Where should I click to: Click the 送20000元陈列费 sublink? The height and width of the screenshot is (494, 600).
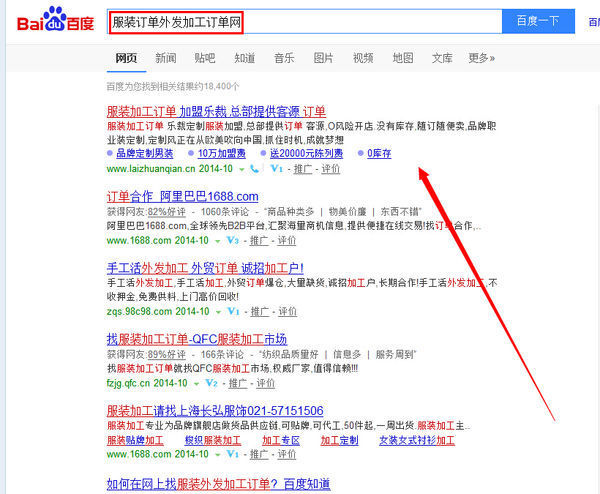click(307, 154)
